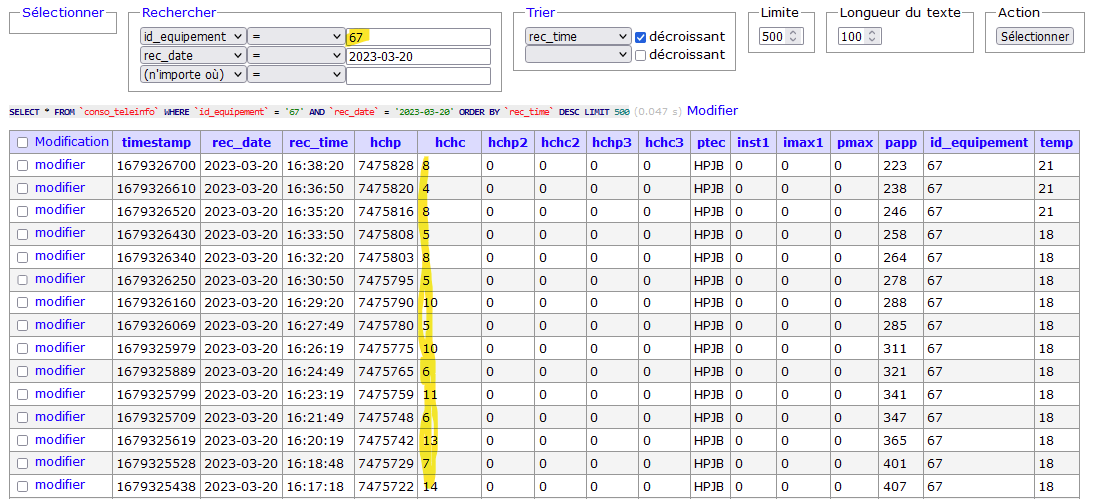Image resolution: width=1101 pixels, height=499 pixels.
Task: Tick the row checkbox for timestamp 1679326700
Action: point(22,165)
